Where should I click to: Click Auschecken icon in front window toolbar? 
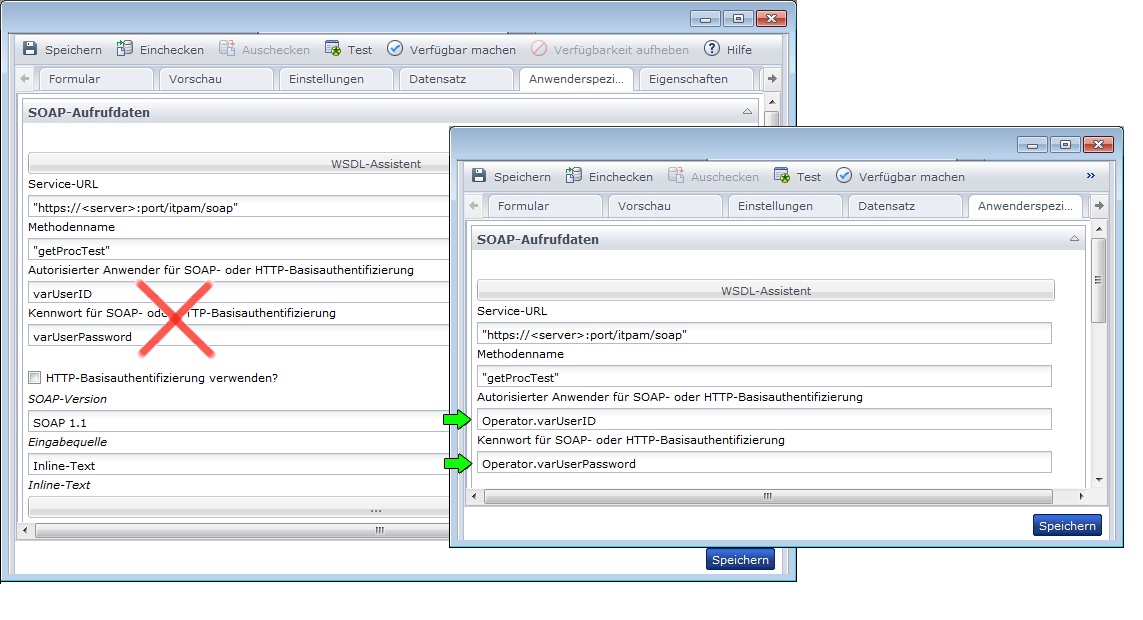pyautogui.click(x=676, y=175)
